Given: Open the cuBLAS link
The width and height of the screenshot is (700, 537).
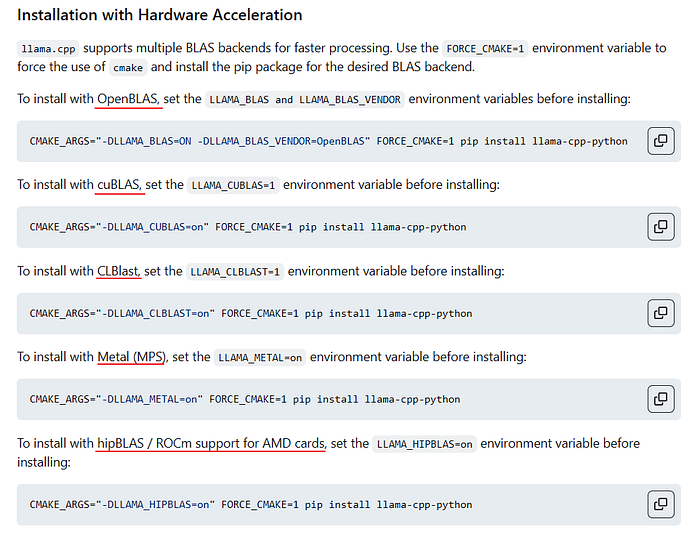Looking at the screenshot, I should (x=118, y=185).
